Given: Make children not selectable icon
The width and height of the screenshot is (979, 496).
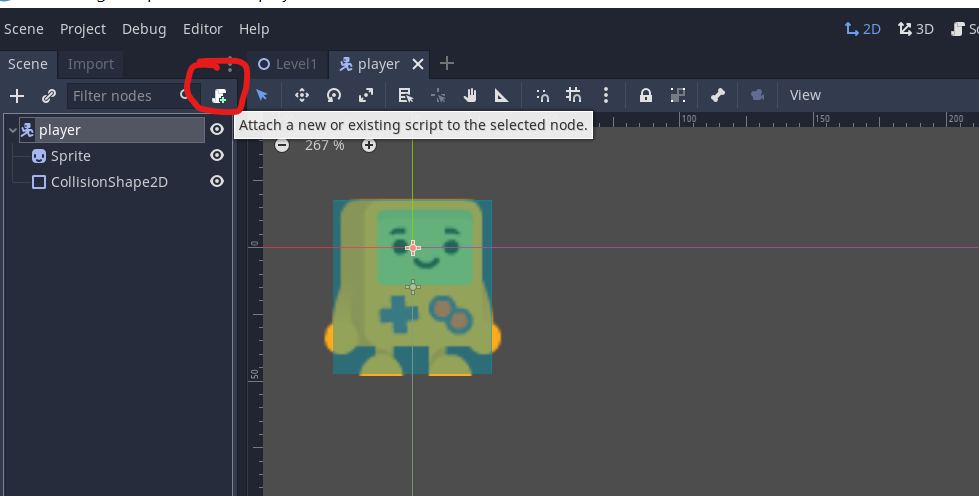Looking at the screenshot, I should click(x=678, y=95).
